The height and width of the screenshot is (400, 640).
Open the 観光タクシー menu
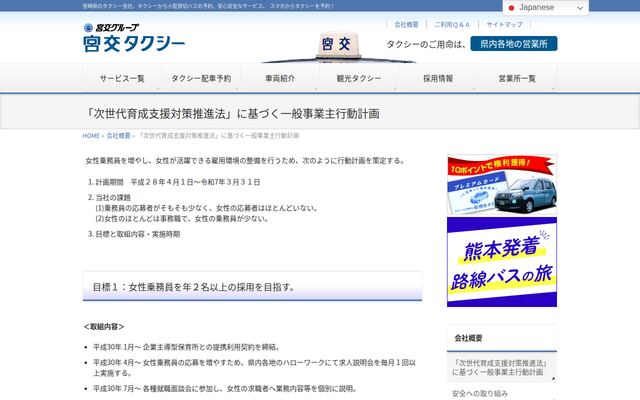pyautogui.click(x=359, y=78)
